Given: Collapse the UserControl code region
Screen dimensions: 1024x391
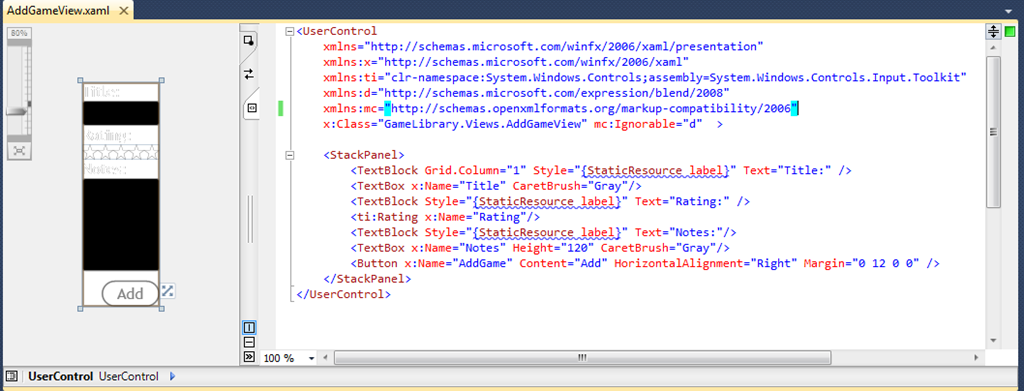Looking at the screenshot, I should click(x=289, y=31).
